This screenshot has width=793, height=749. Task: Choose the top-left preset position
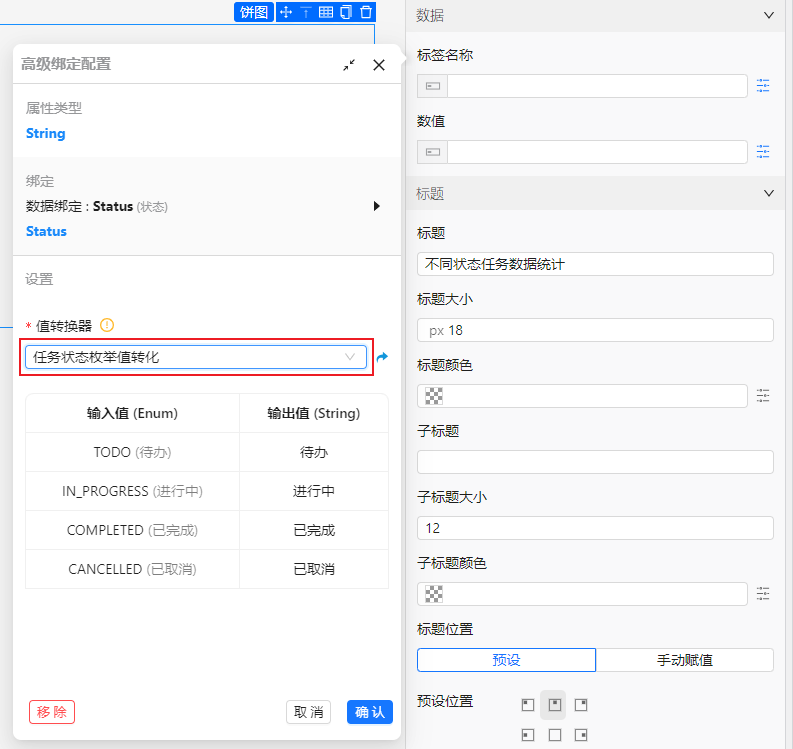pos(527,705)
